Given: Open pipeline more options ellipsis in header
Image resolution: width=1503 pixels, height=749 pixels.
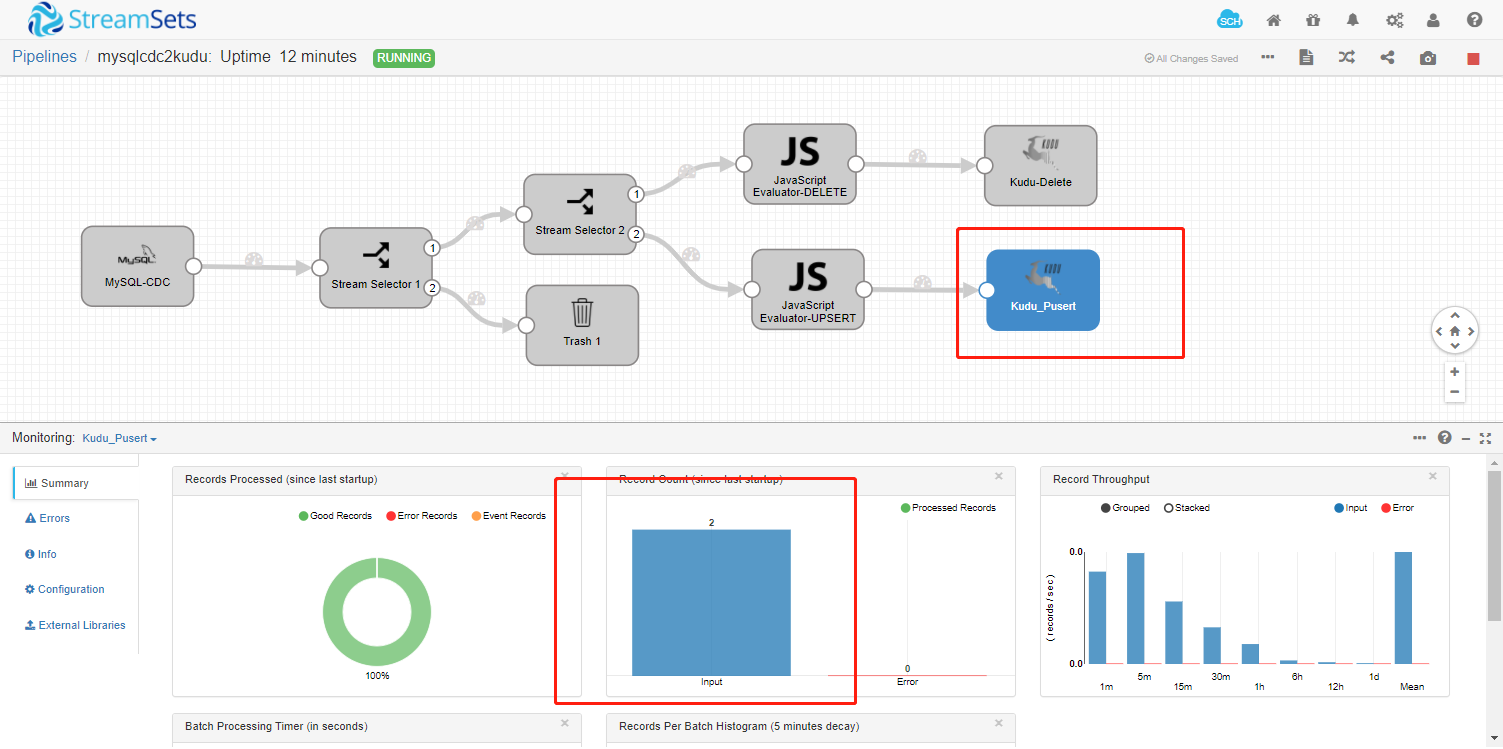Looking at the screenshot, I should 1267,57.
